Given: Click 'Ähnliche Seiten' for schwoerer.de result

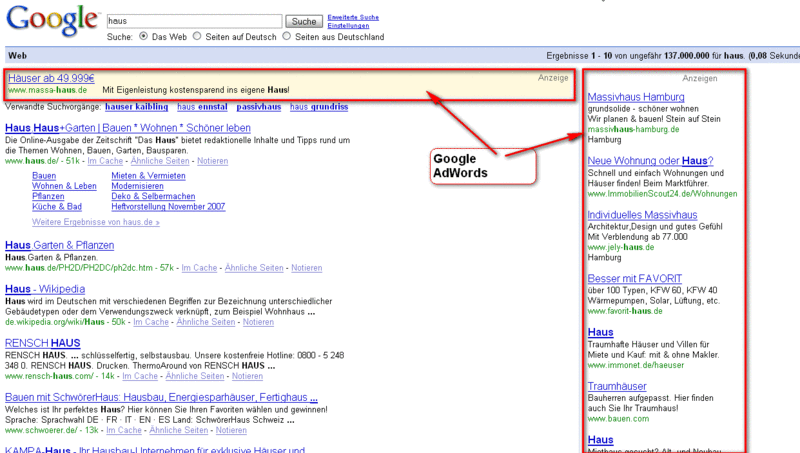Looking at the screenshot, I should click(x=179, y=430).
